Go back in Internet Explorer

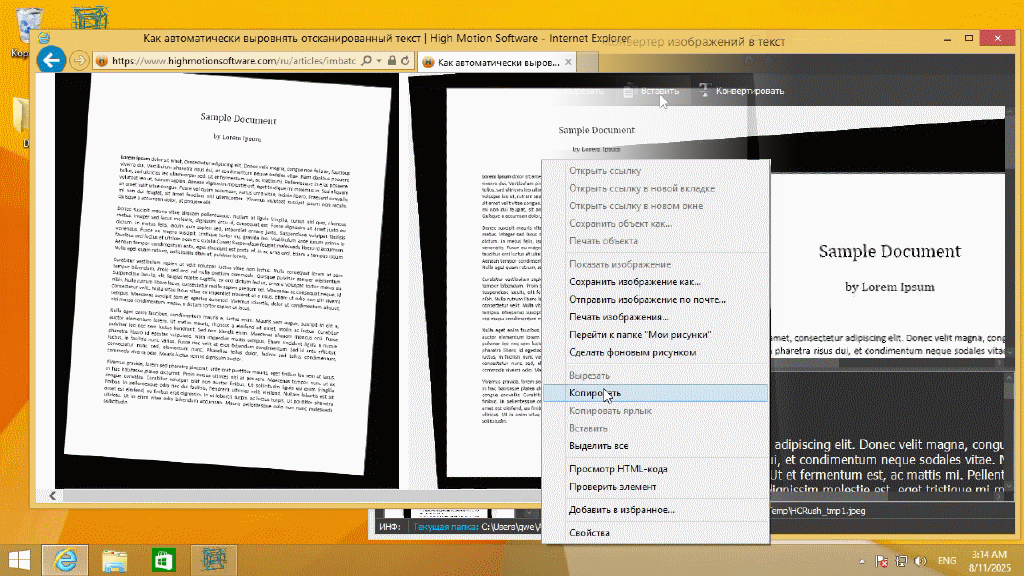(x=51, y=61)
